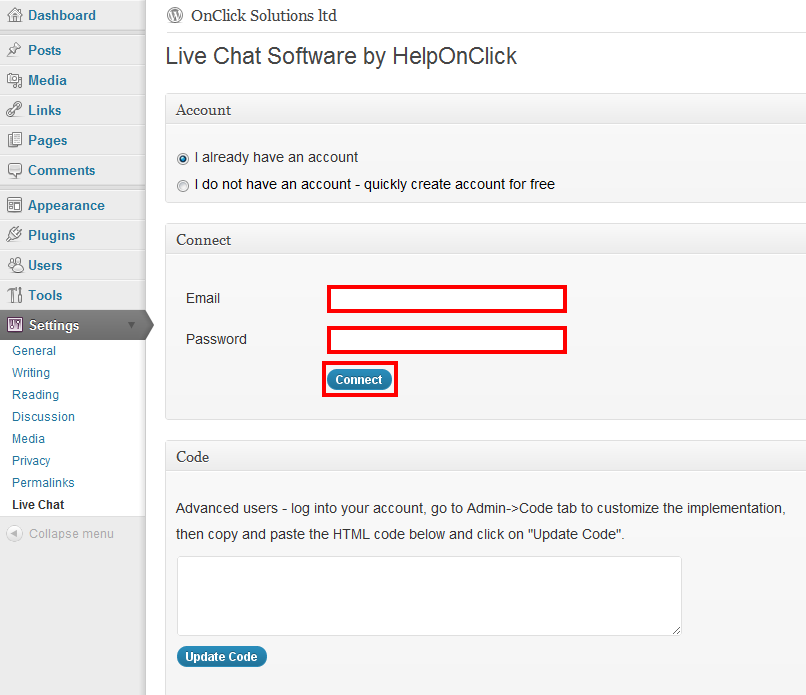Go to Reading settings
Screen dimensions: 806x695
(x=35, y=395)
